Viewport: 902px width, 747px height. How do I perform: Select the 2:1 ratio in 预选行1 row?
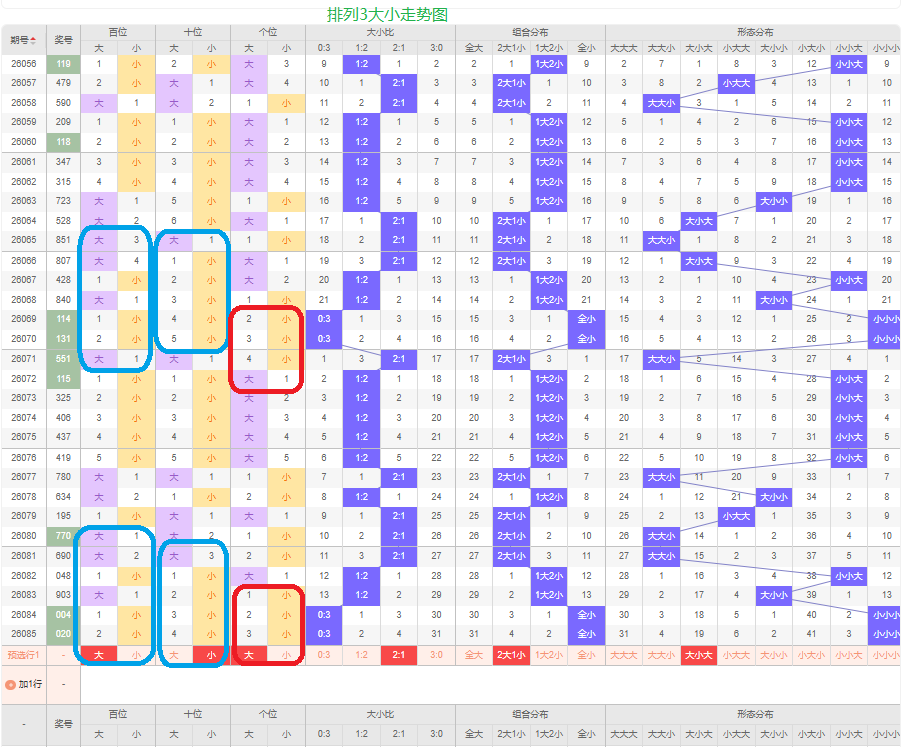[399, 655]
